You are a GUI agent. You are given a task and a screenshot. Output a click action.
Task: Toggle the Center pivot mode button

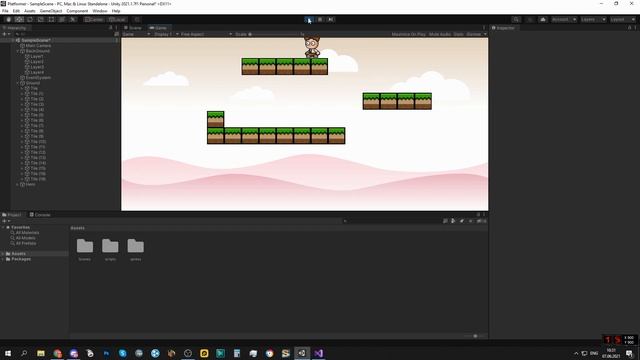[x=94, y=20]
